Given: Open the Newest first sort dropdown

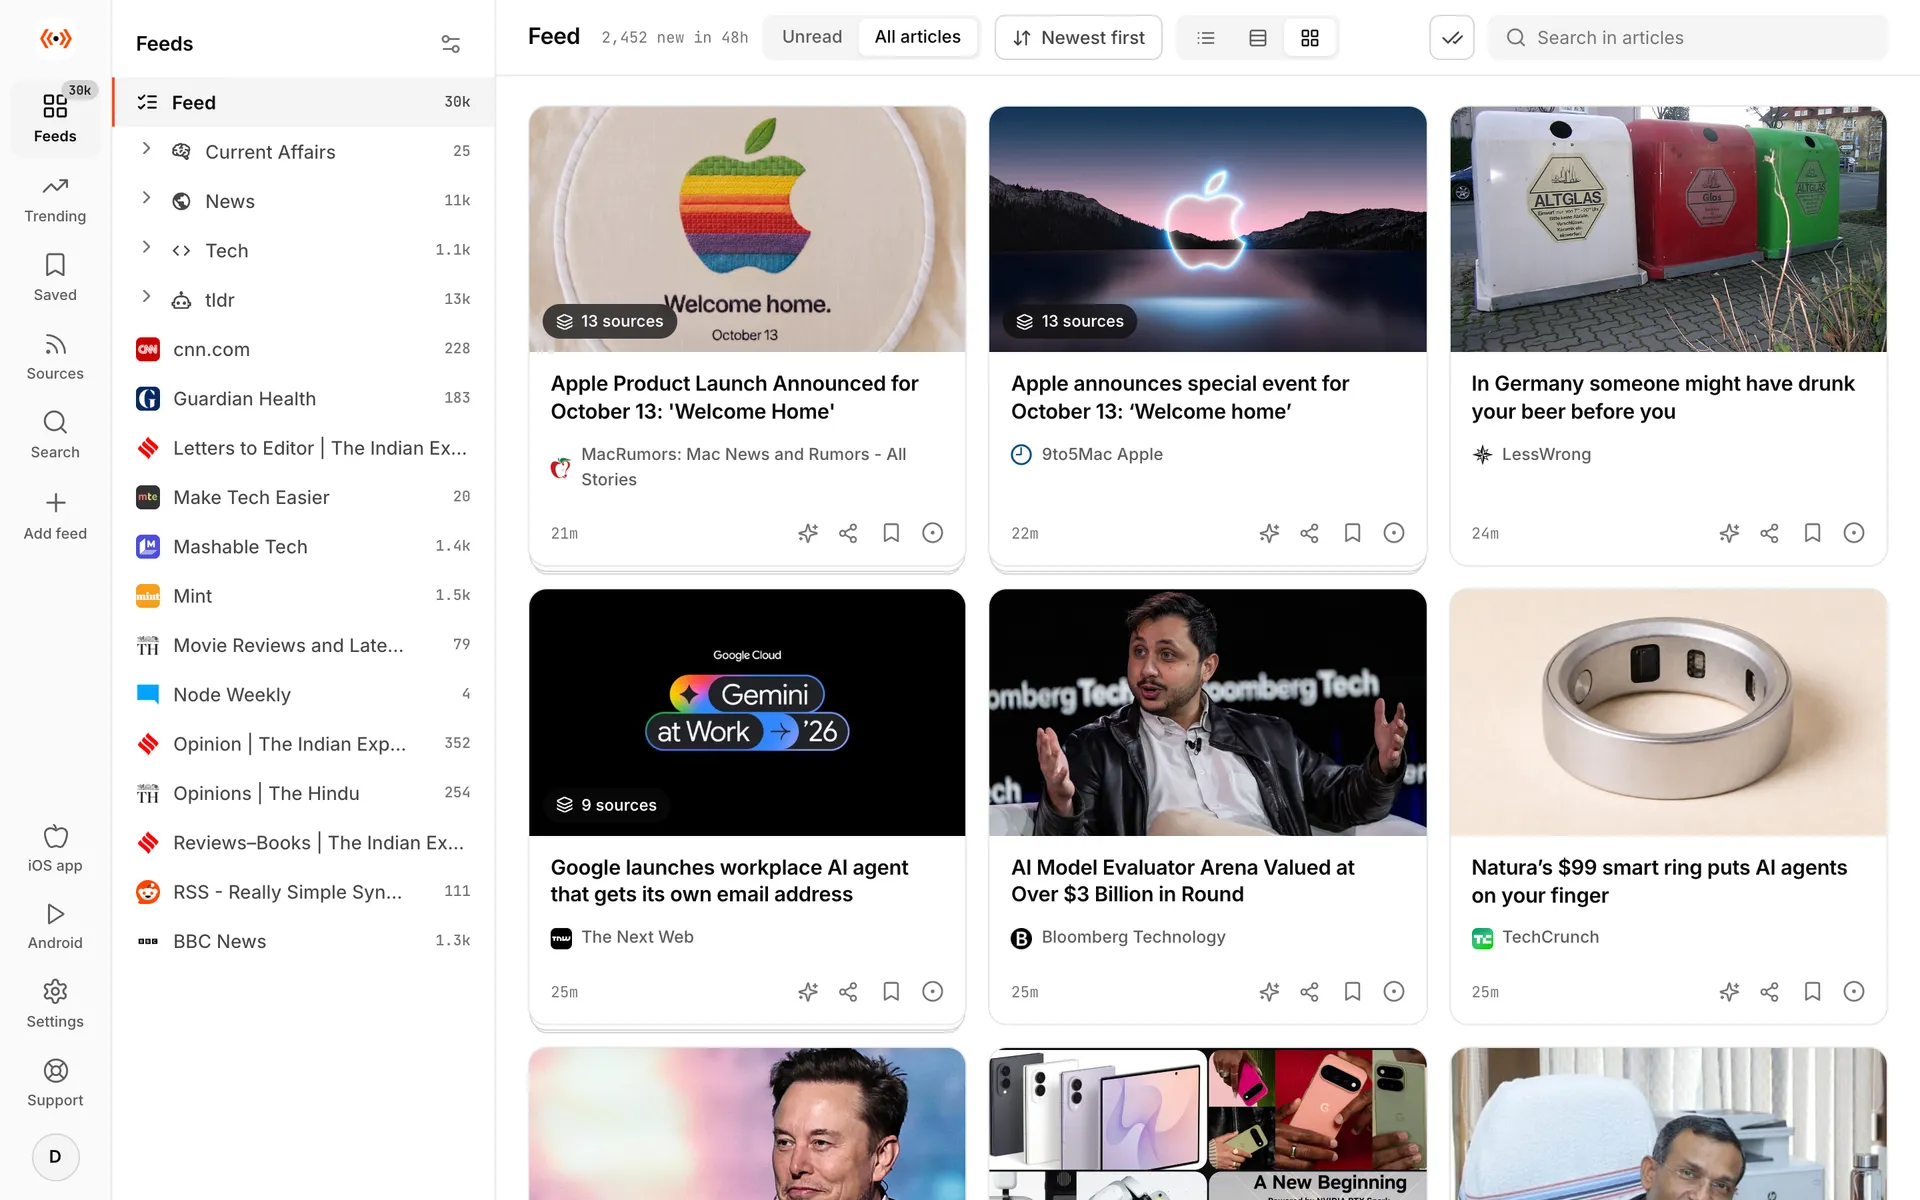Looking at the screenshot, I should coord(1078,38).
